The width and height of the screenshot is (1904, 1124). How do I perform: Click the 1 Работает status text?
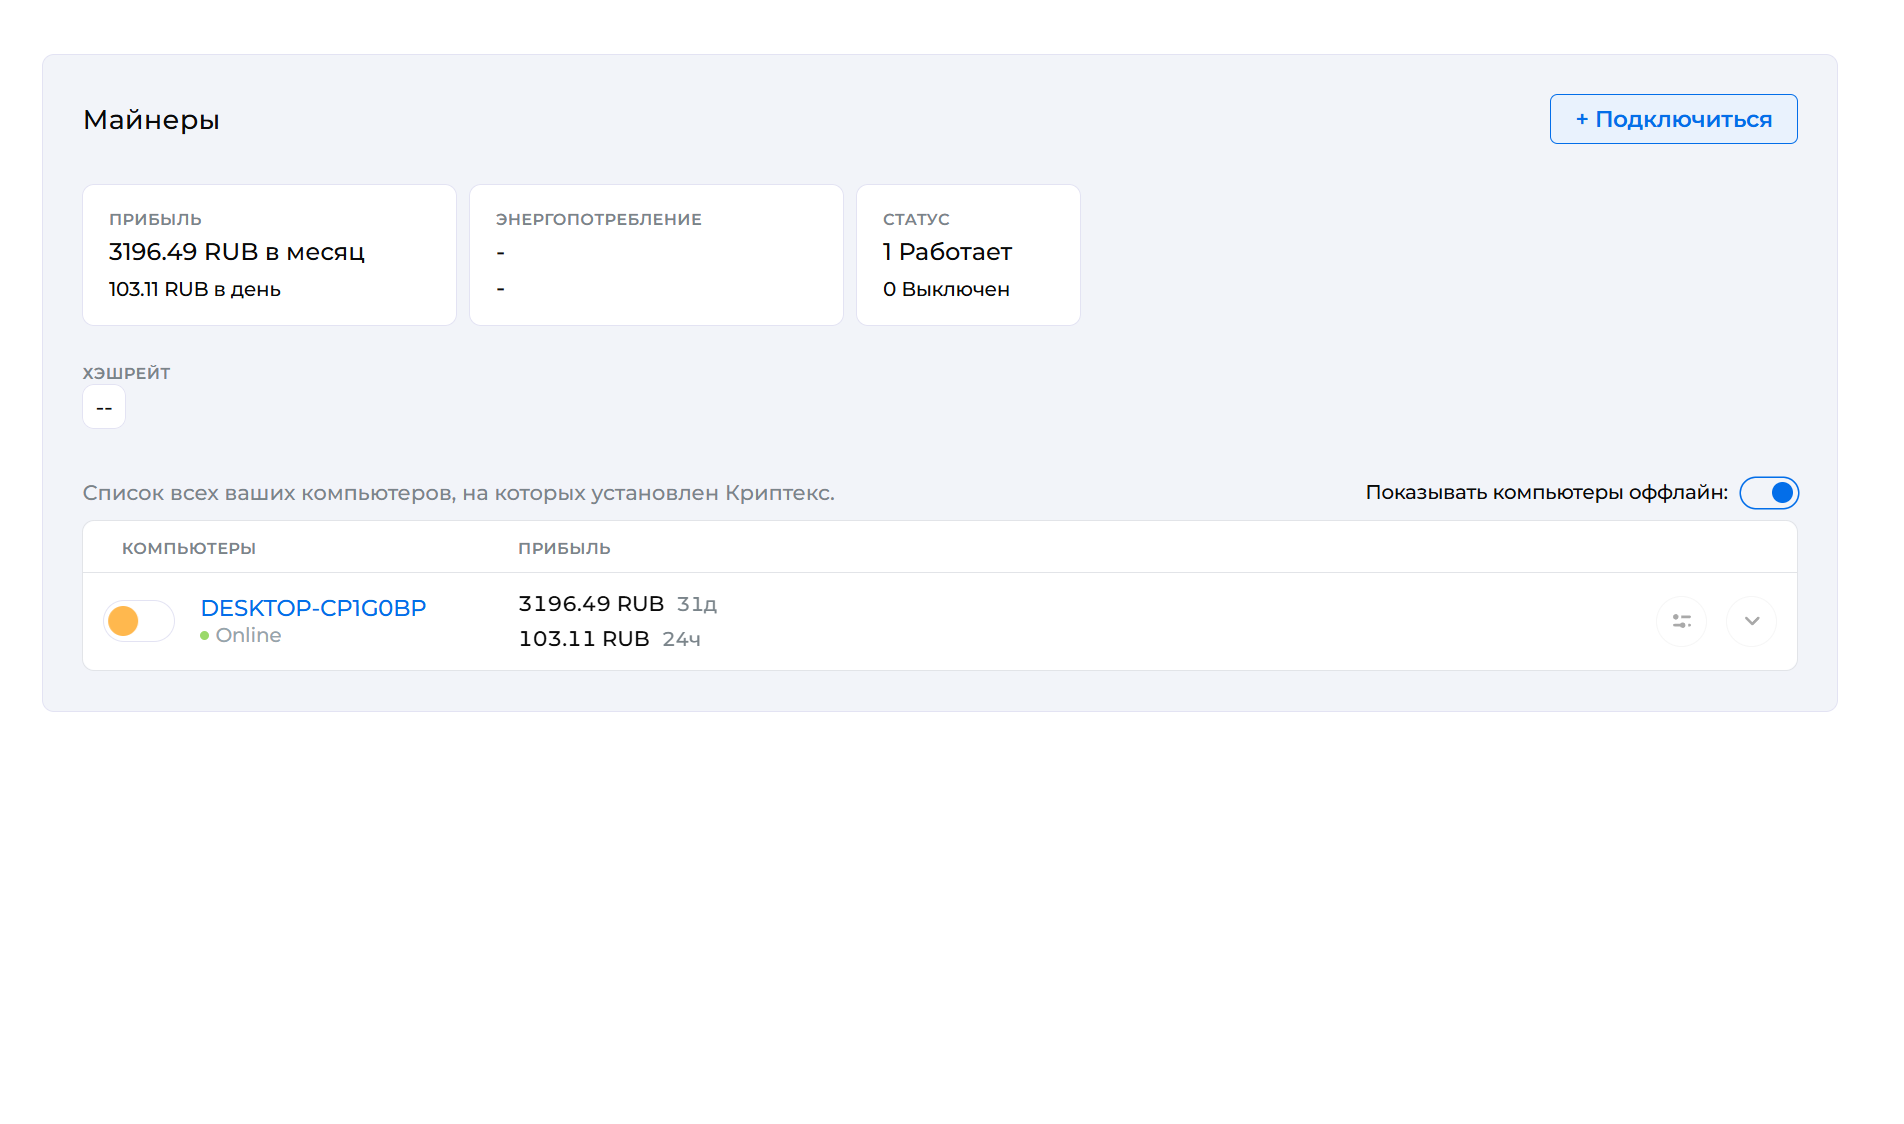click(x=947, y=252)
